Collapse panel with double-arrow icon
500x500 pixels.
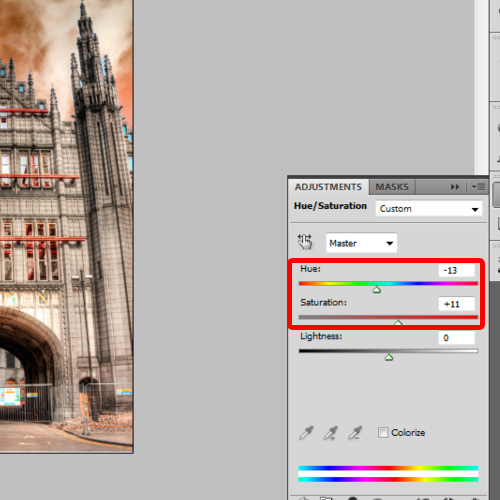pyautogui.click(x=455, y=187)
